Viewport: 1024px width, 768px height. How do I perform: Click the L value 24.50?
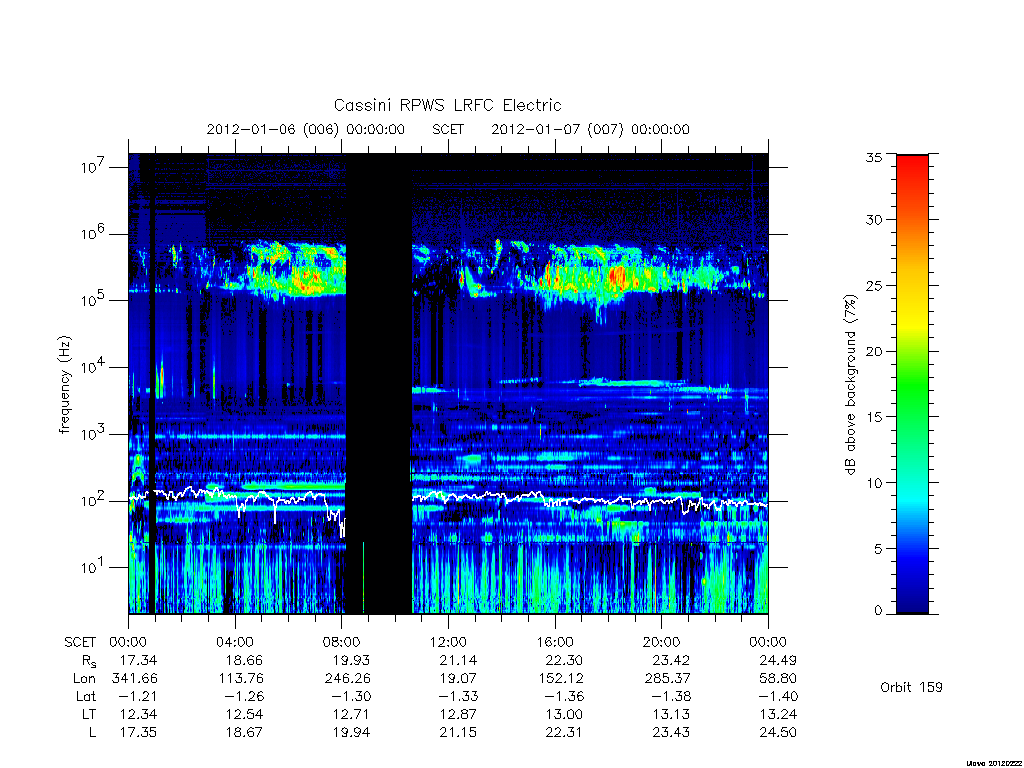coord(778,732)
